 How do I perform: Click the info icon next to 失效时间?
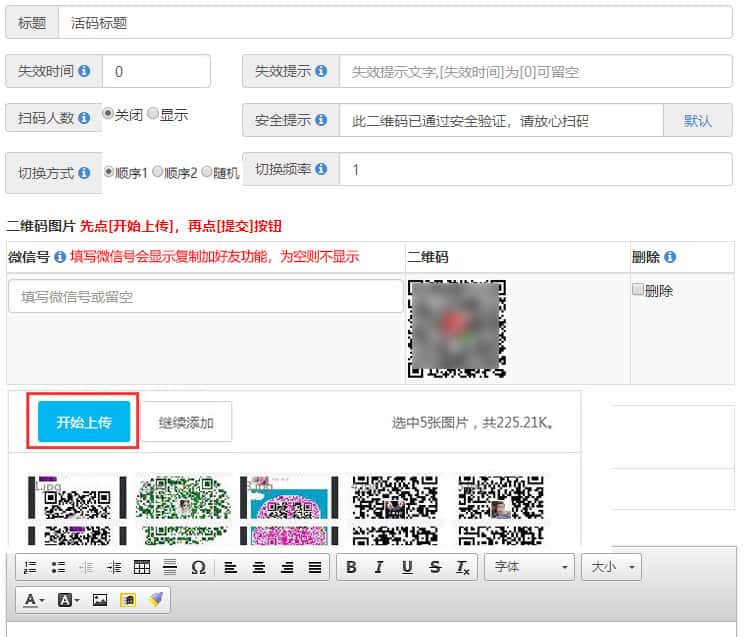pyautogui.click(x=84, y=71)
